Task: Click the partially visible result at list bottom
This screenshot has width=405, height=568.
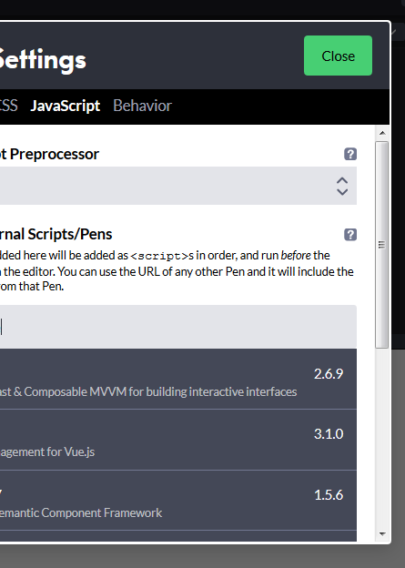Action: pos(178,536)
